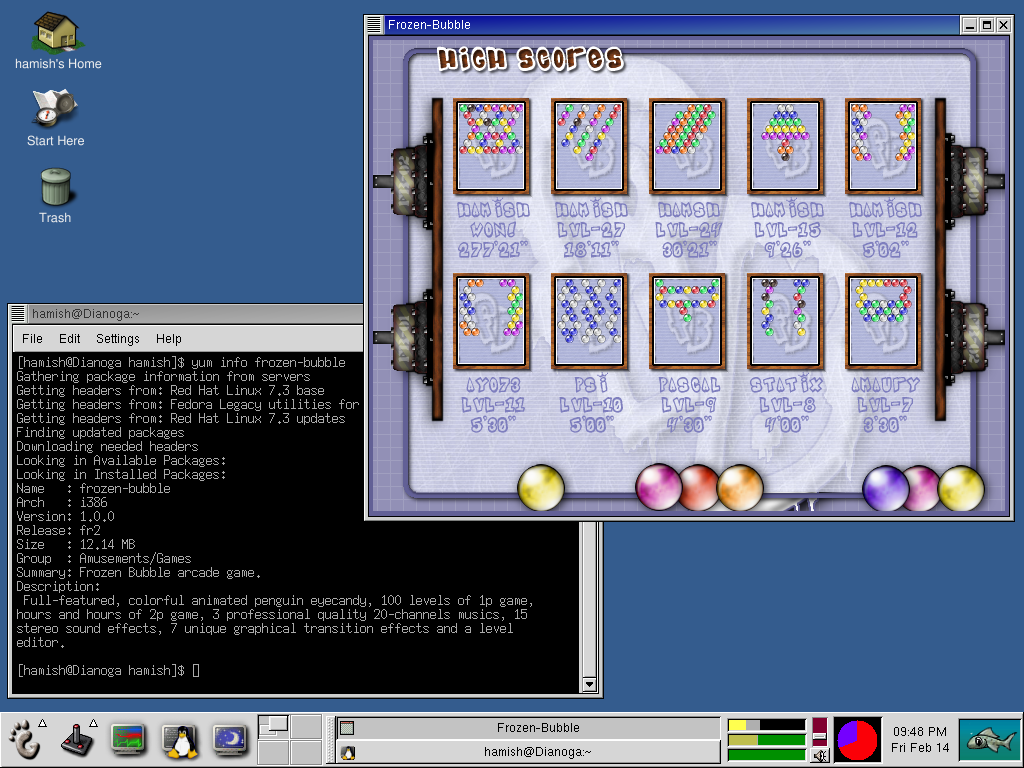This screenshot has width=1024, height=768.
Task: Click the AMAURY LVL-7 thumbnail
Action: pyautogui.click(x=884, y=321)
